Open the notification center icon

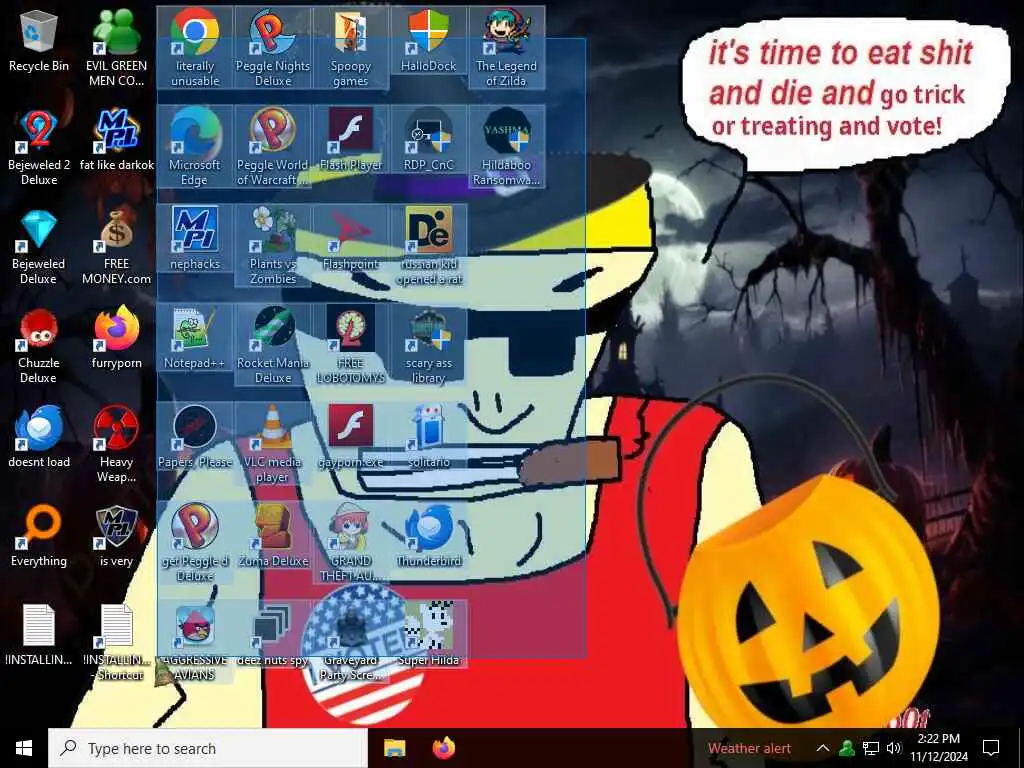991,748
